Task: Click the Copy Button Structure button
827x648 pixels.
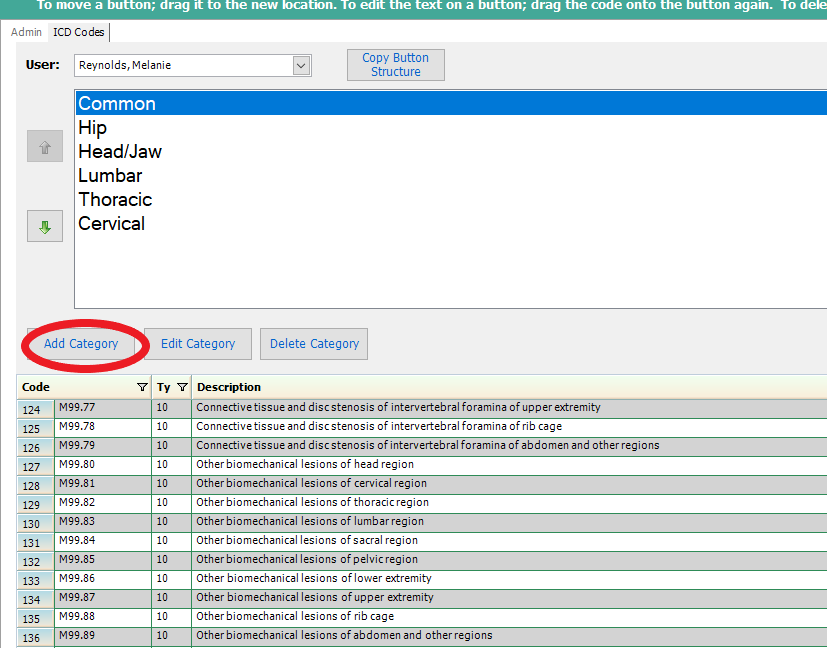Action: coord(395,65)
